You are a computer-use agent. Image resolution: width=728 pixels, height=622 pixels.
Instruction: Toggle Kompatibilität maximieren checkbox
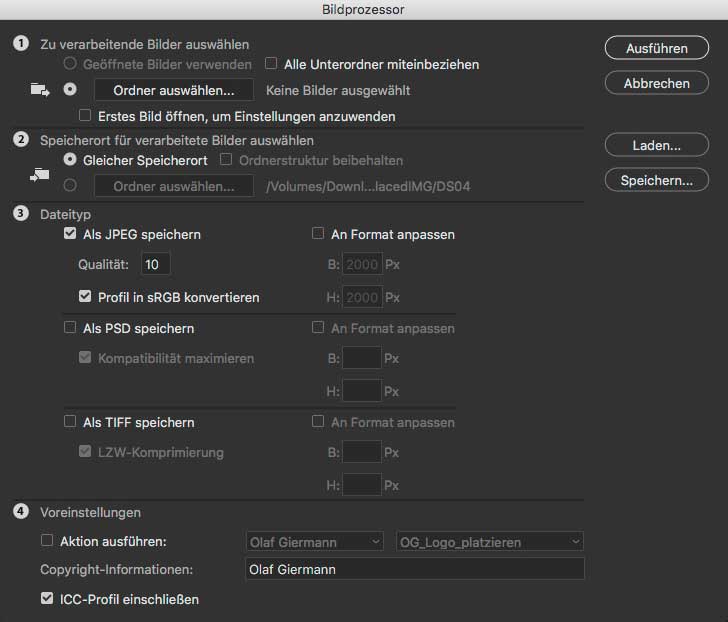point(85,357)
